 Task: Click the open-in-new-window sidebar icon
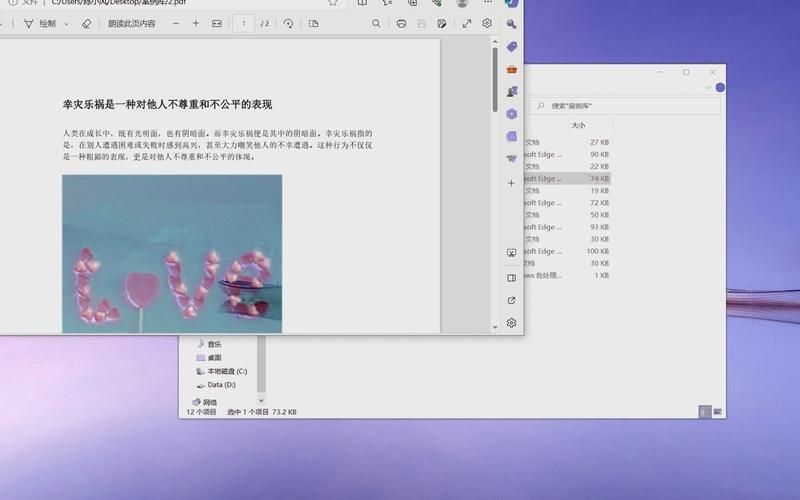tap(511, 300)
